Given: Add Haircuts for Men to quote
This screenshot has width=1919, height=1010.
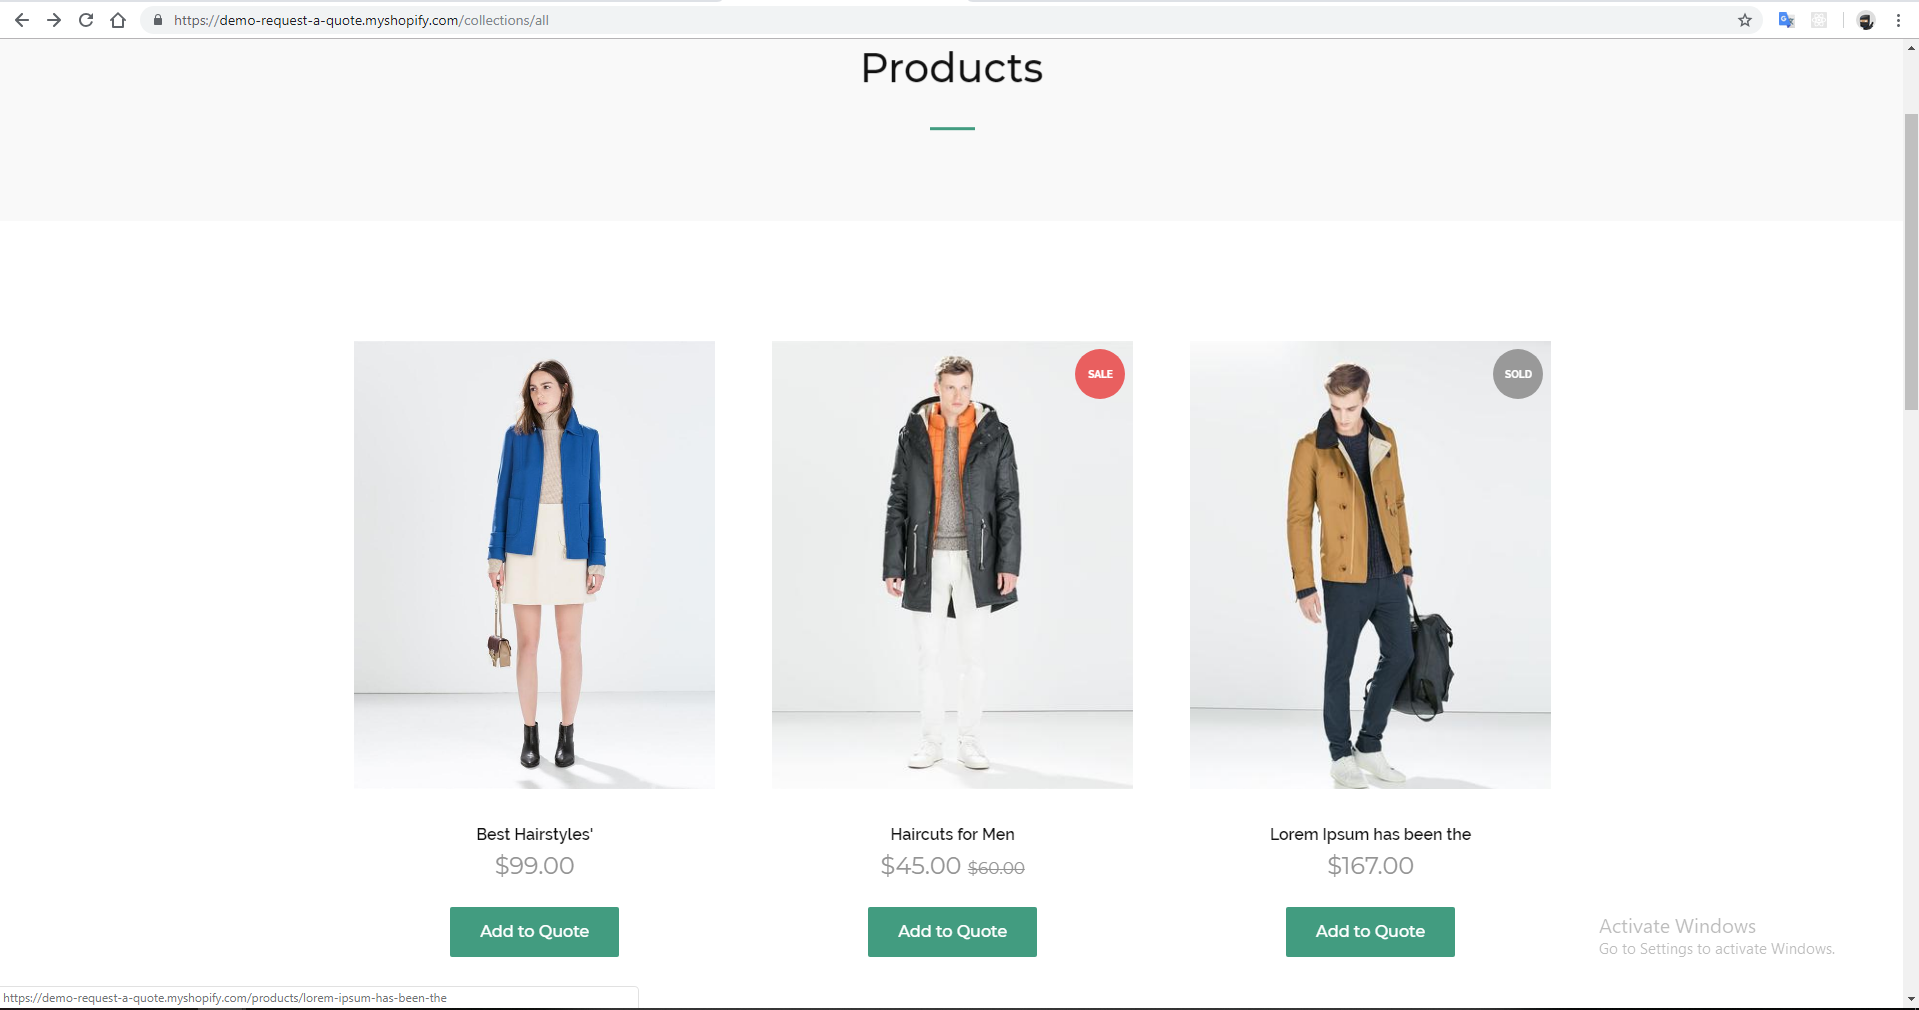Looking at the screenshot, I should coord(952,931).
